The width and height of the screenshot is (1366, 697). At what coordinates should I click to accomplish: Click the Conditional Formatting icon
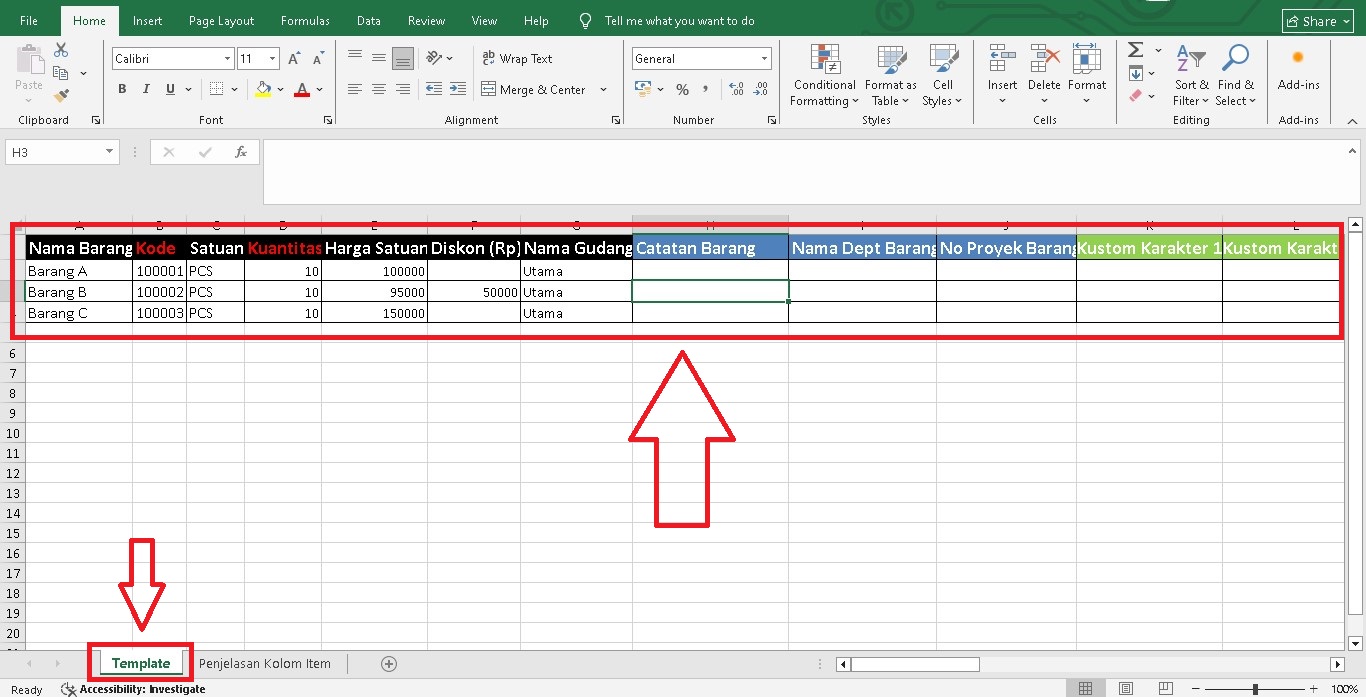tap(824, 61)
